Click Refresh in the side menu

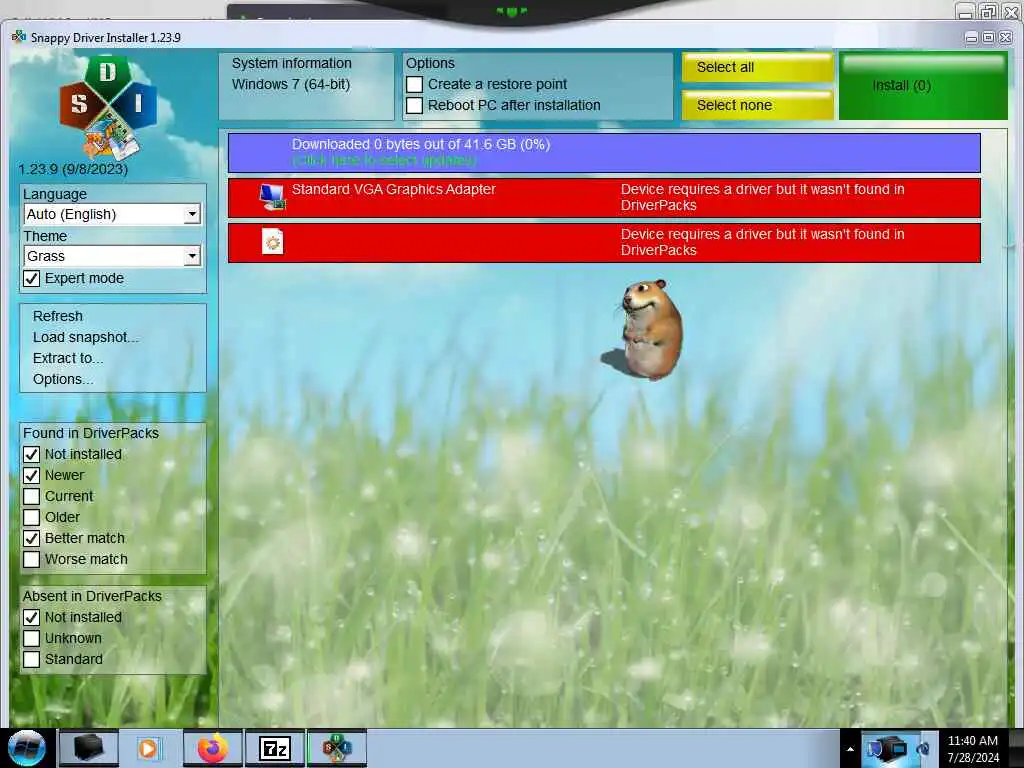[x=57, y=316]
